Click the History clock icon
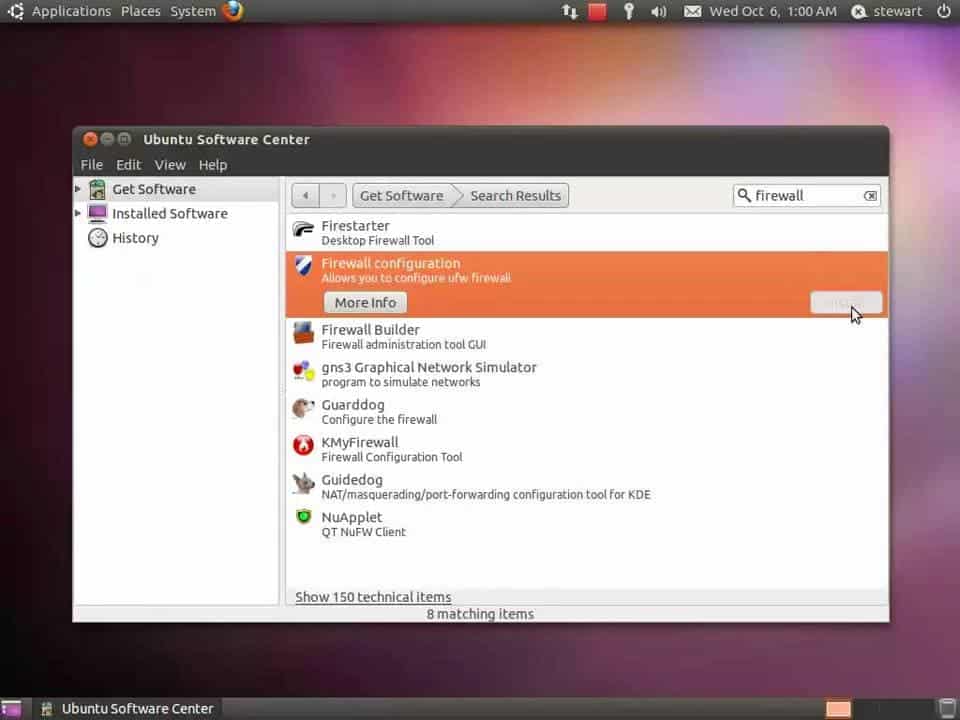Viewport: 960px width, 720px height. (97, 238)
